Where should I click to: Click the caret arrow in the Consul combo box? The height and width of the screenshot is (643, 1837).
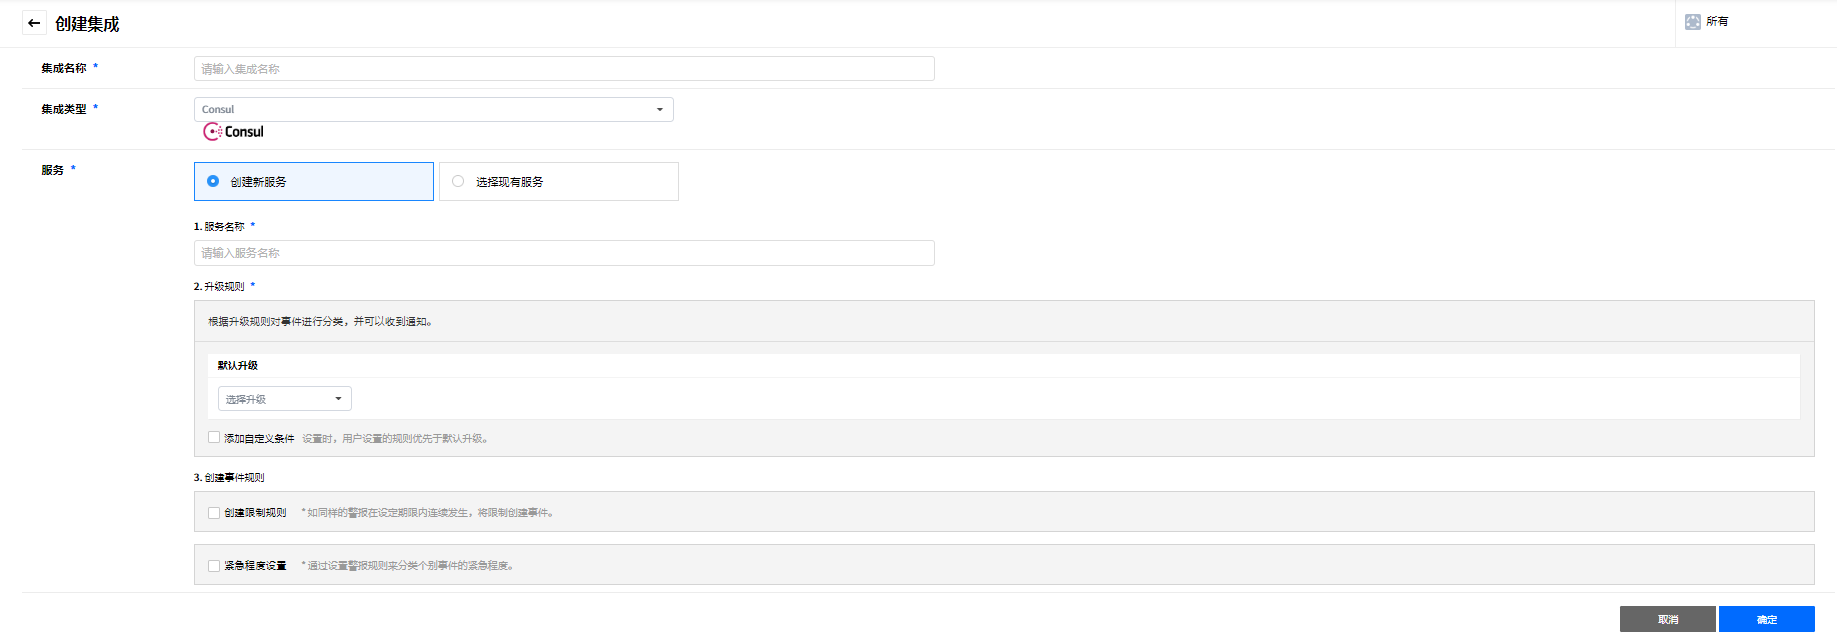660,110
